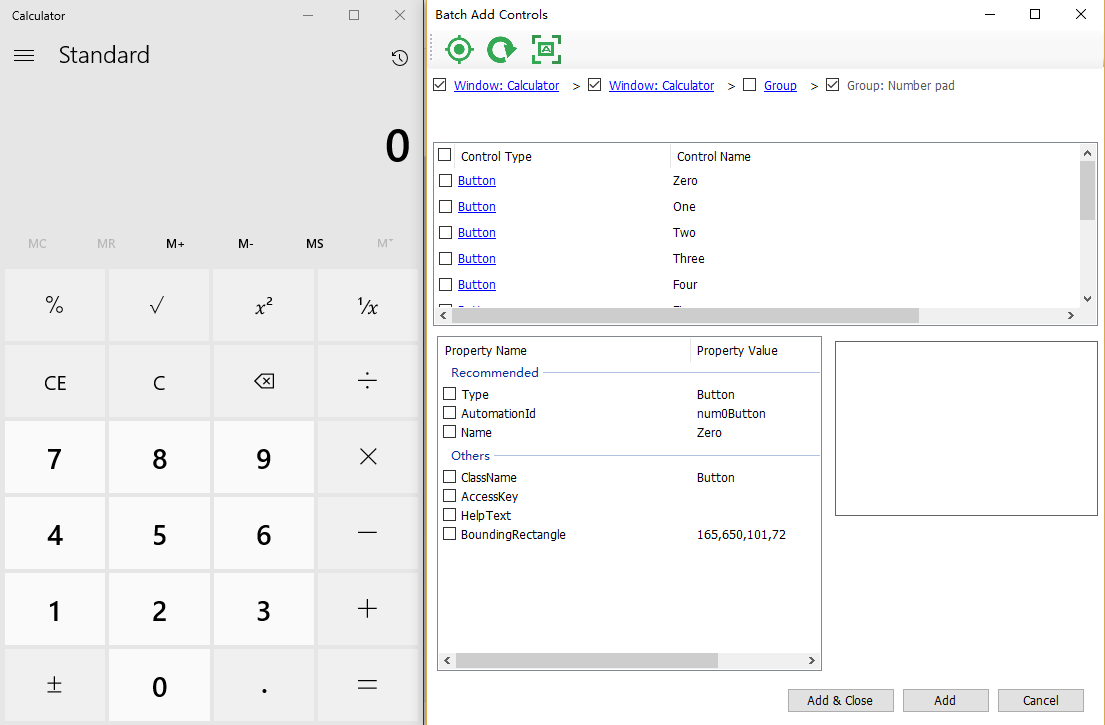Toggle the select-all checkbox beside Control Type
This screenshot has width=1105, height=725.
pos(445,154)
